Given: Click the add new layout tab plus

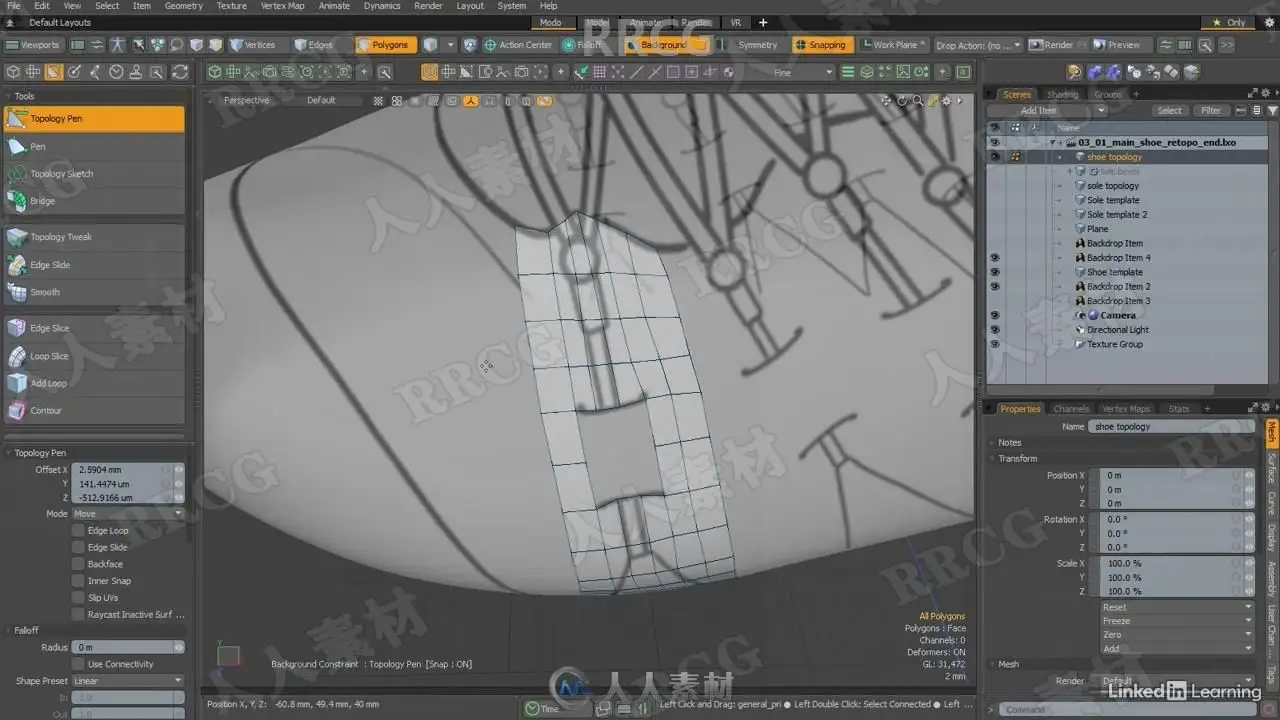Looking at the screenshot, I should click(763, 22).
